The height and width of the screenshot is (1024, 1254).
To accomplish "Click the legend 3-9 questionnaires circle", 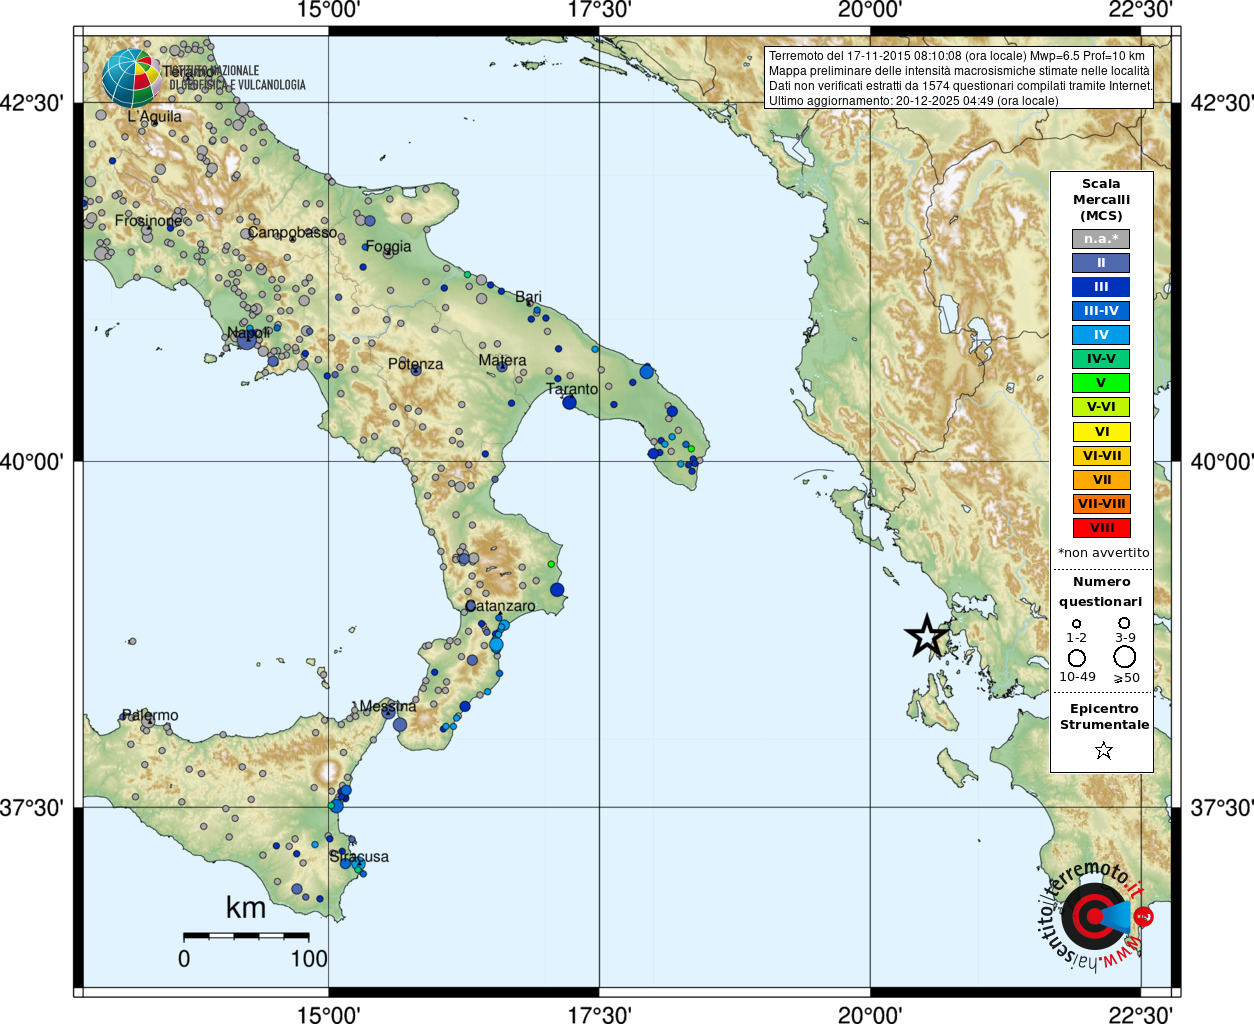I will 1125,623.
